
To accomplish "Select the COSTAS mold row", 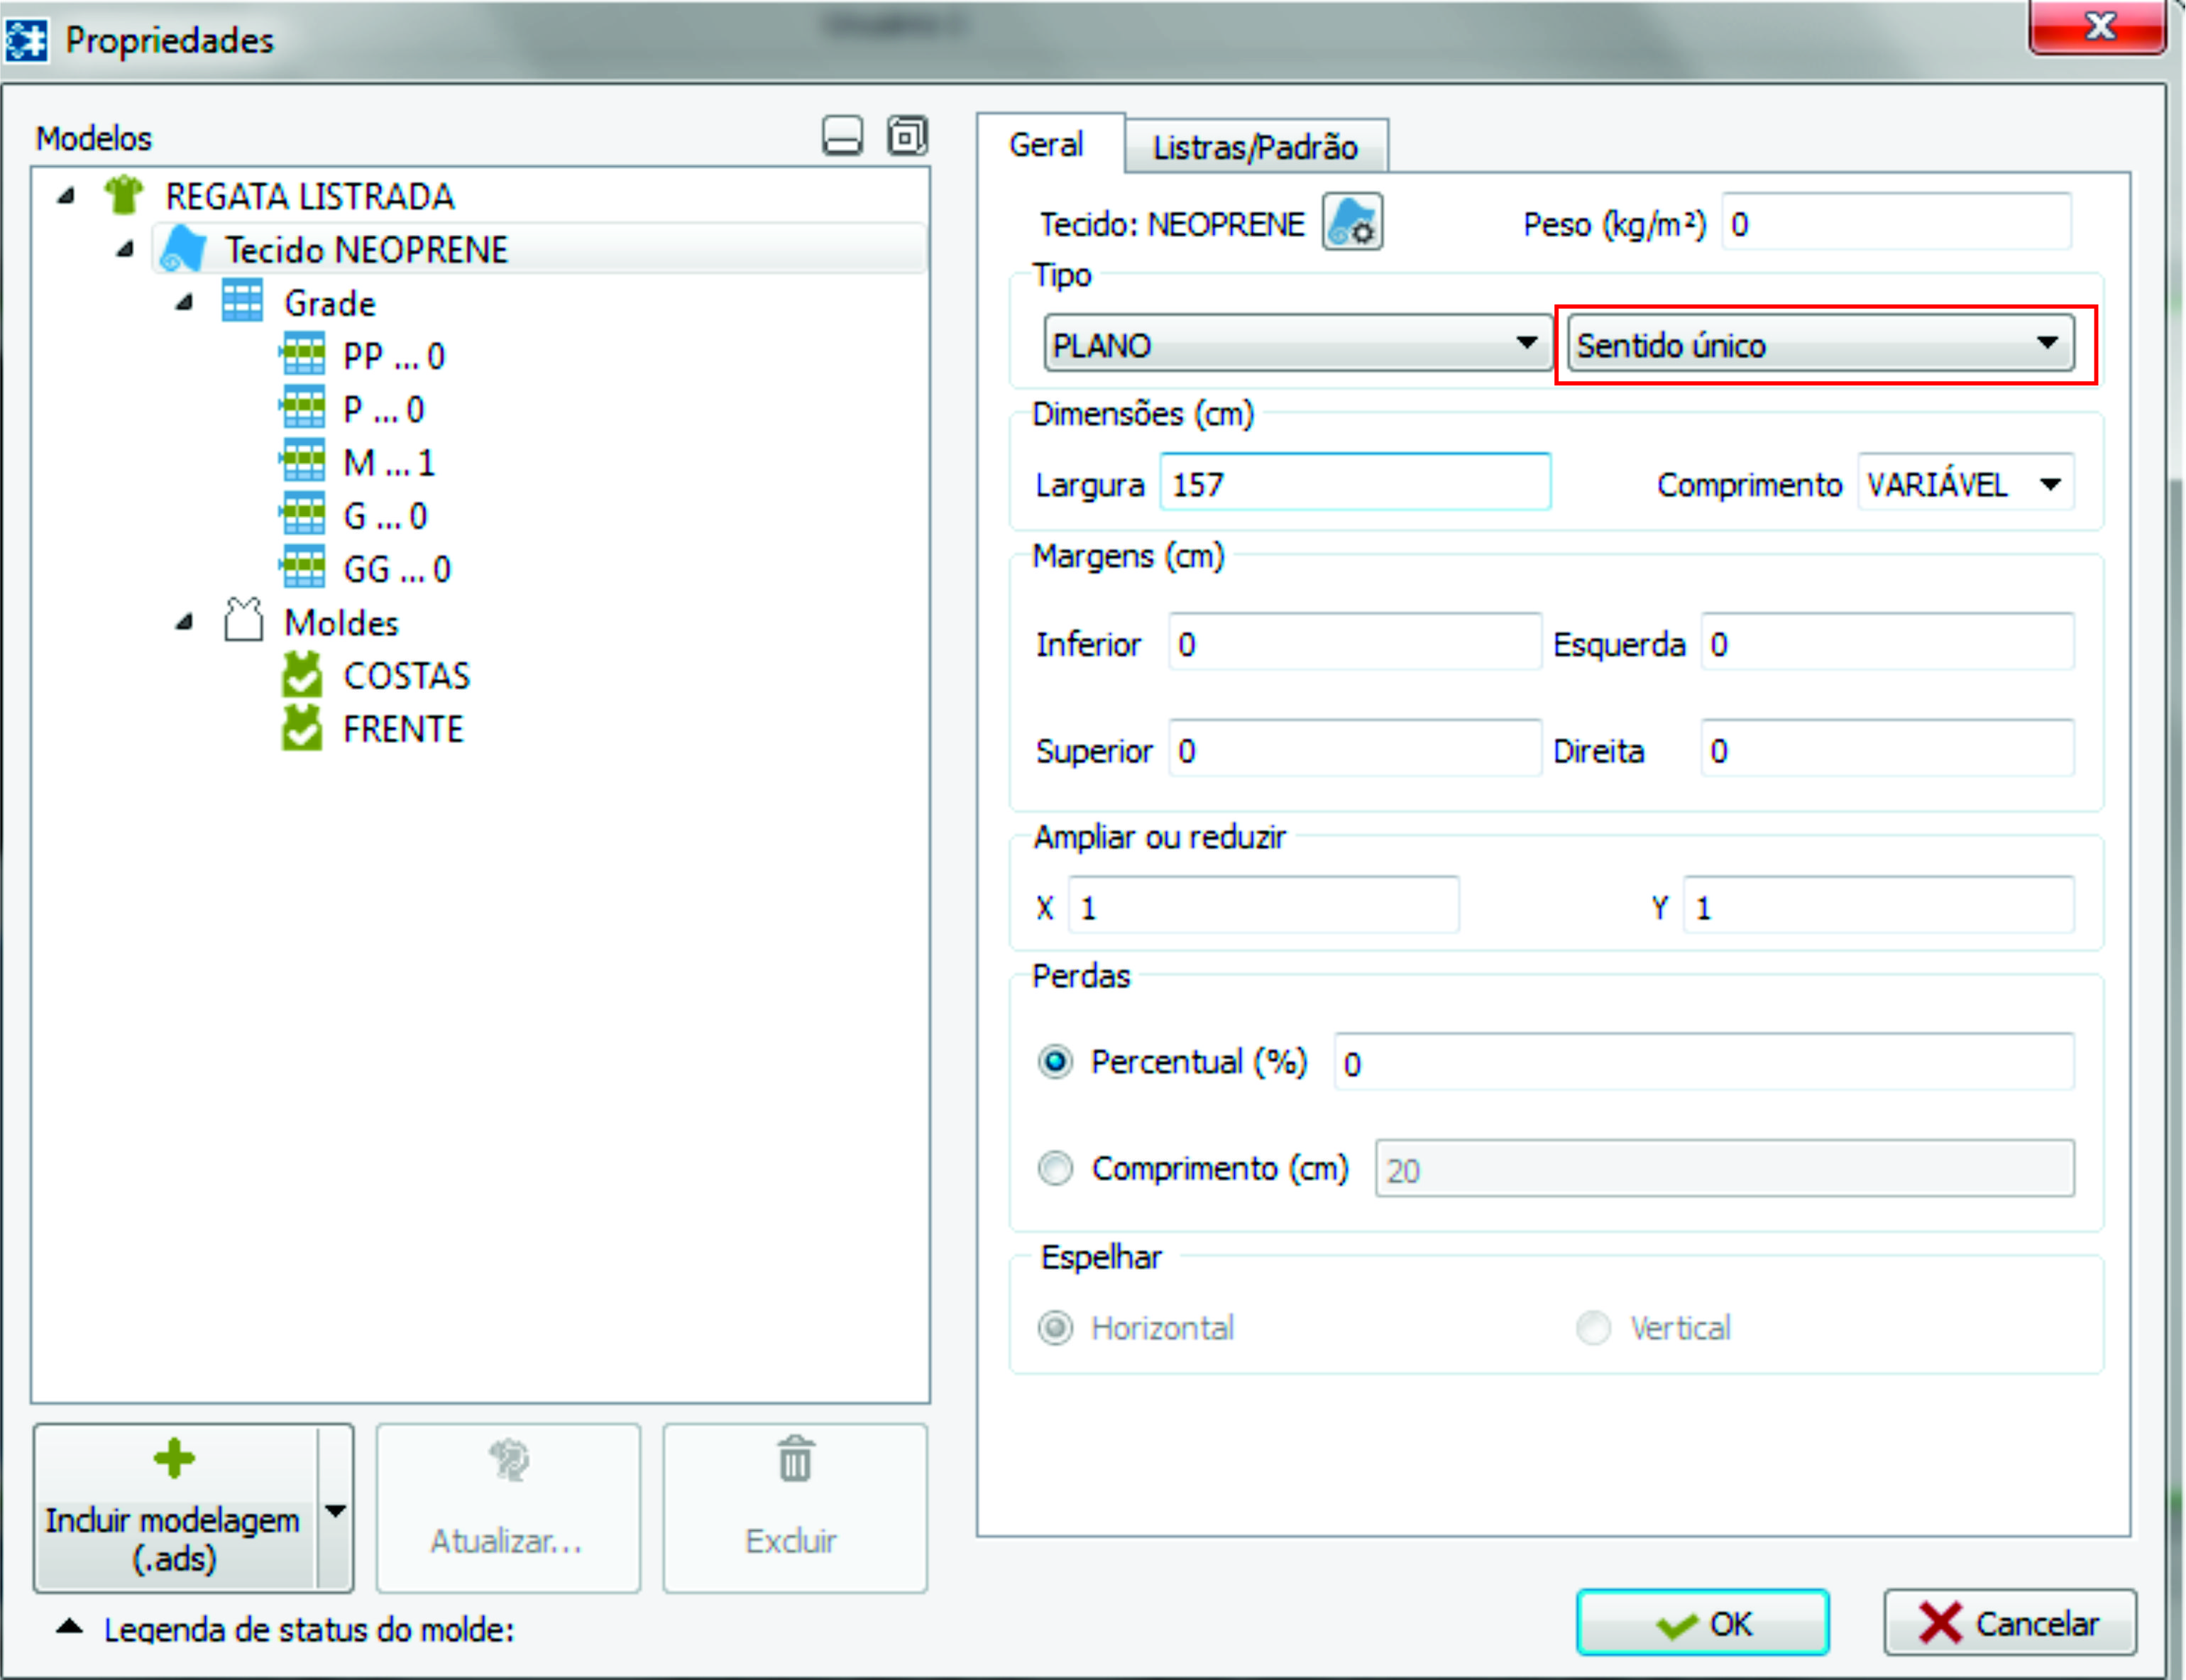I will click(406, 675).
